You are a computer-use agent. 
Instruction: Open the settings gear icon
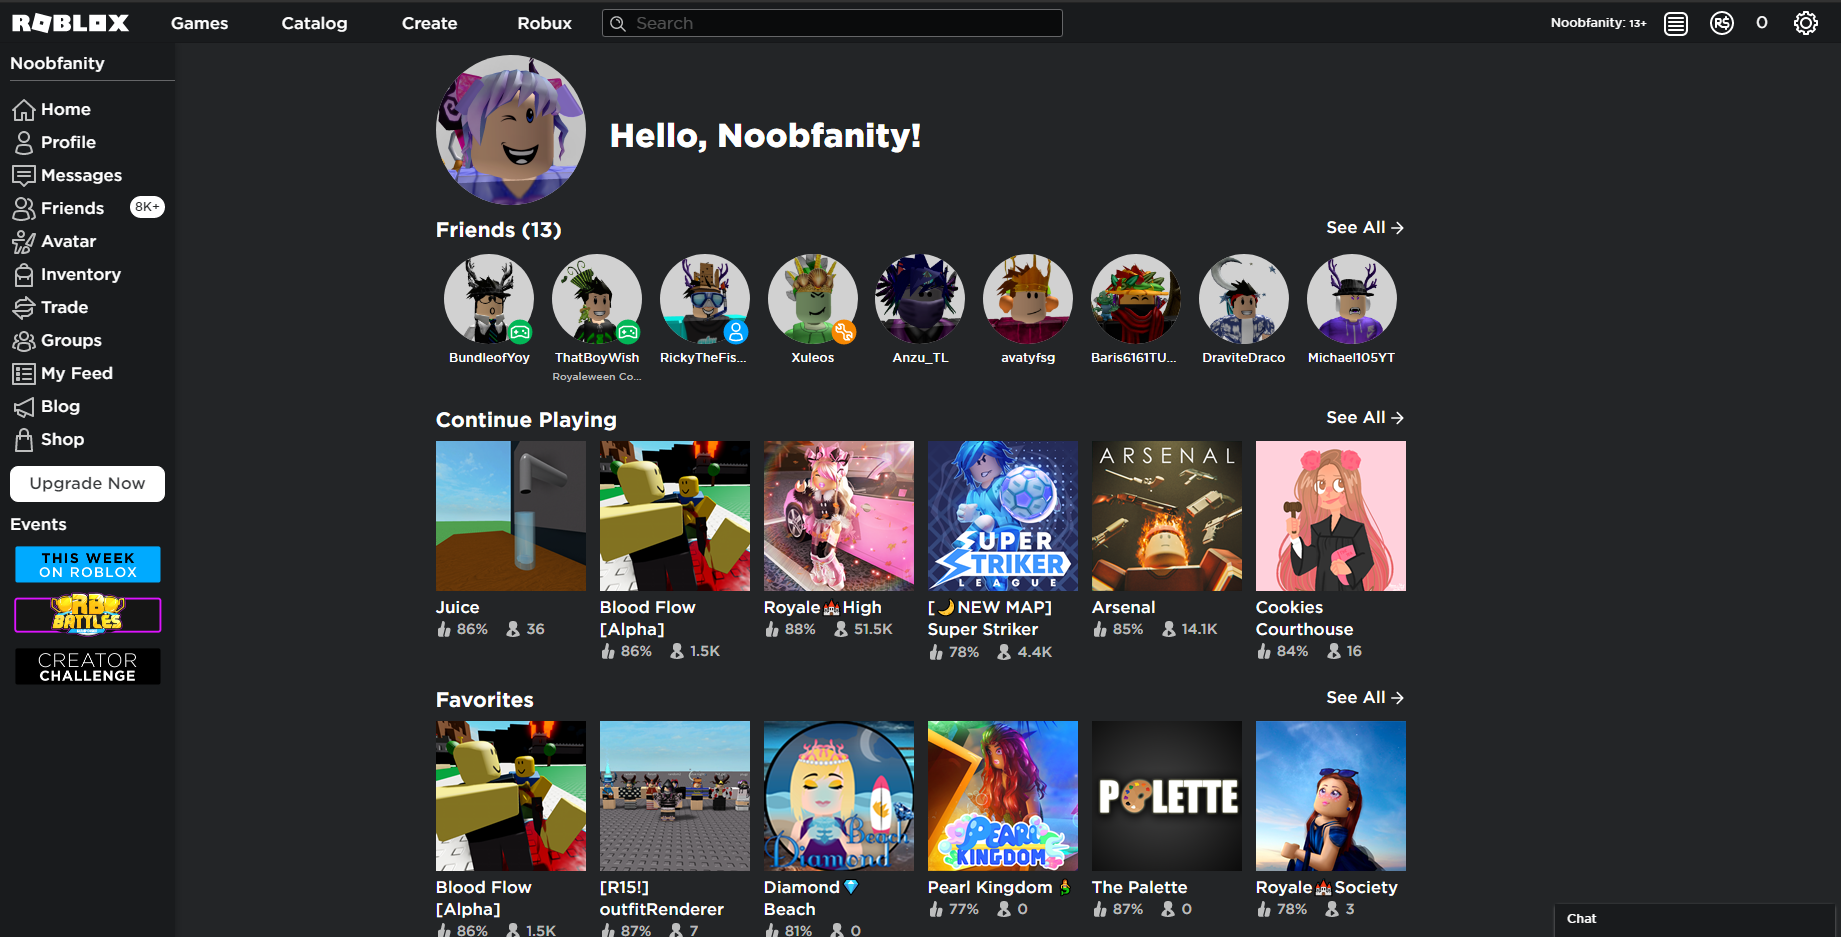coord(1805,23)
